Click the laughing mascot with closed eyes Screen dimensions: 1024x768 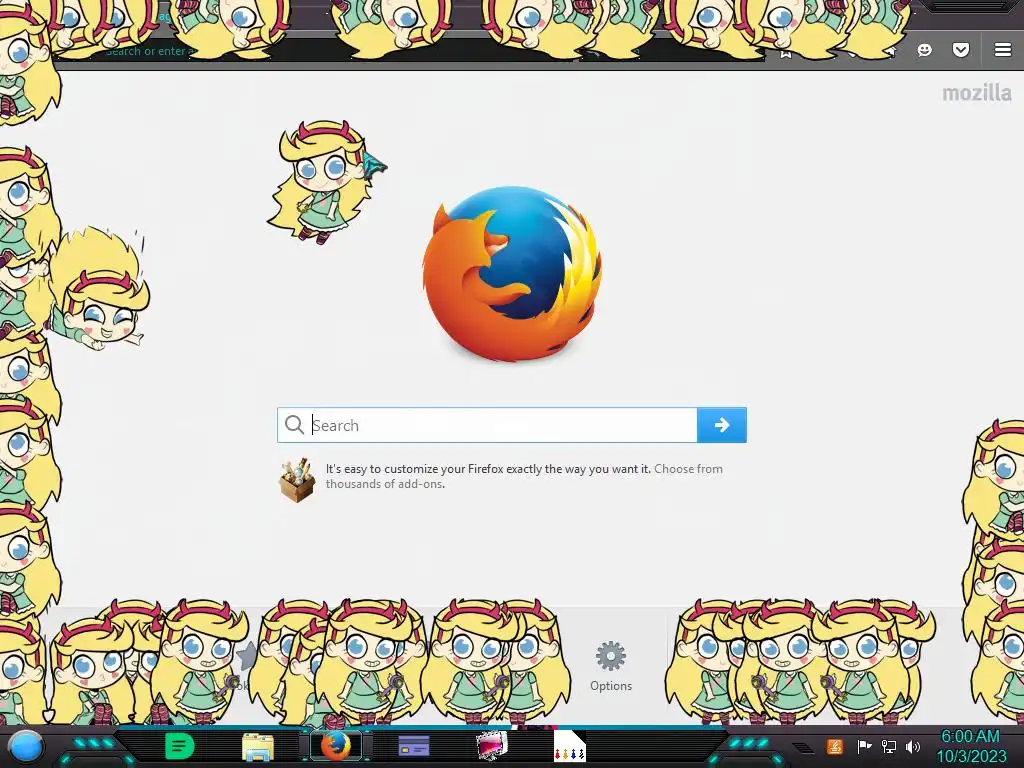98,289
